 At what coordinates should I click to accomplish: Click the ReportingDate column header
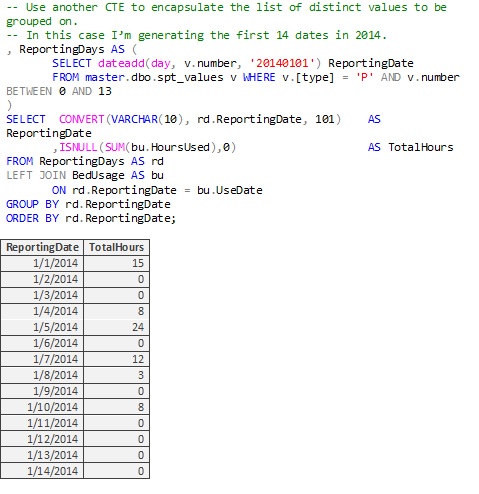(x=42, y=247)
